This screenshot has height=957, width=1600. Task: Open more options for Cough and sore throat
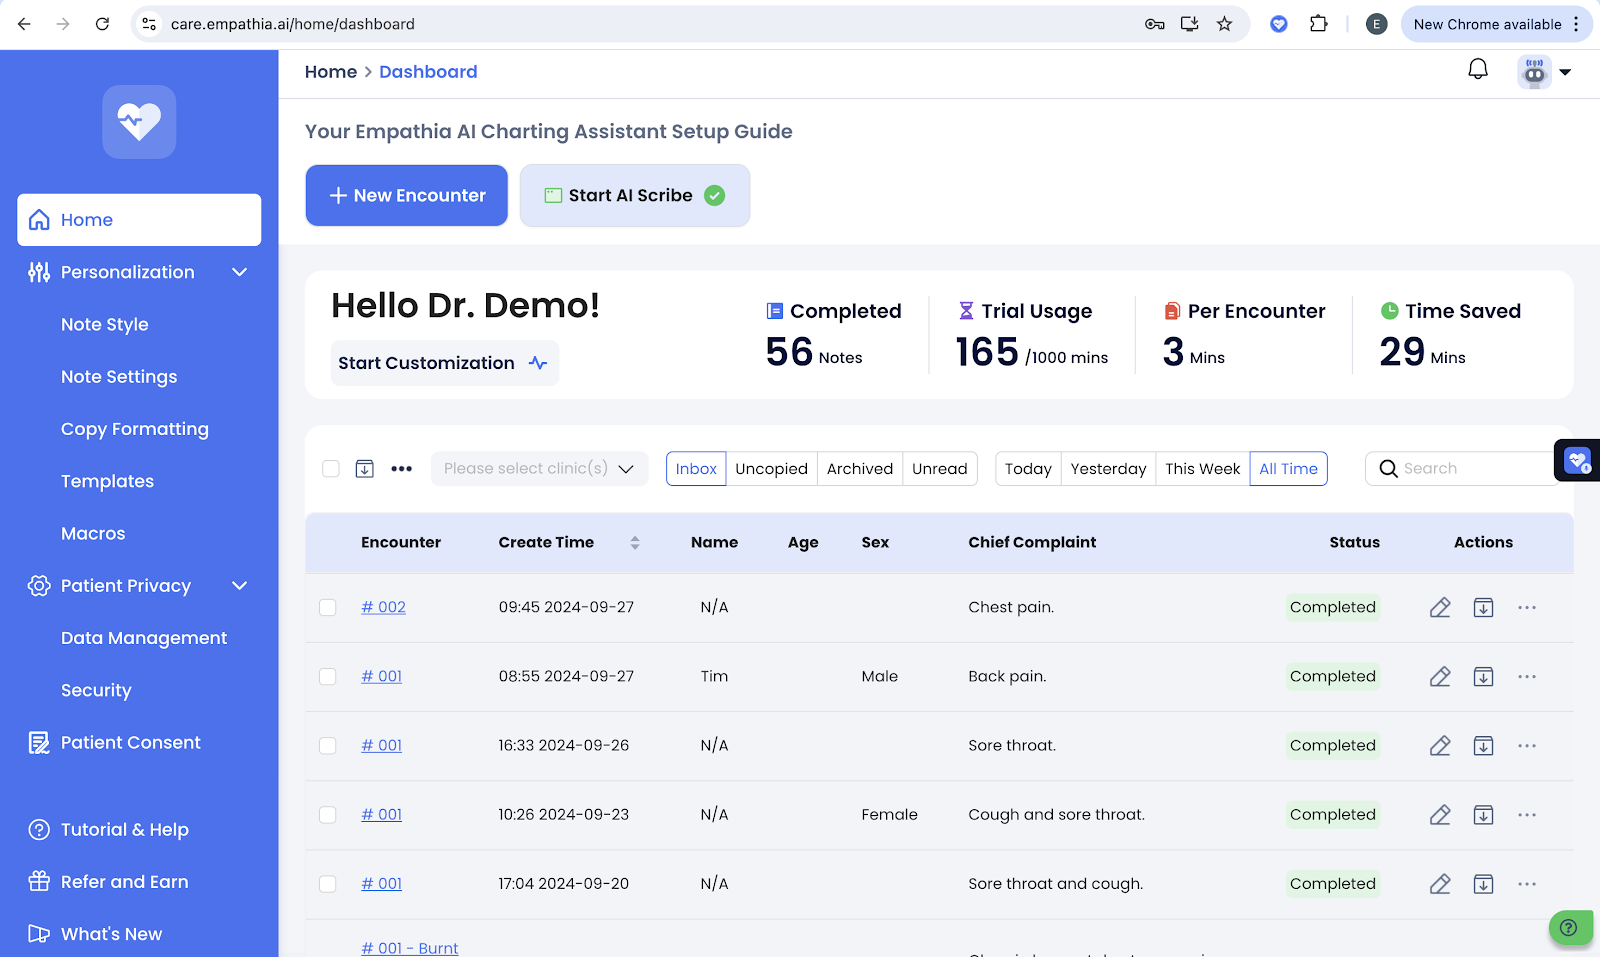click(1527, 815)
